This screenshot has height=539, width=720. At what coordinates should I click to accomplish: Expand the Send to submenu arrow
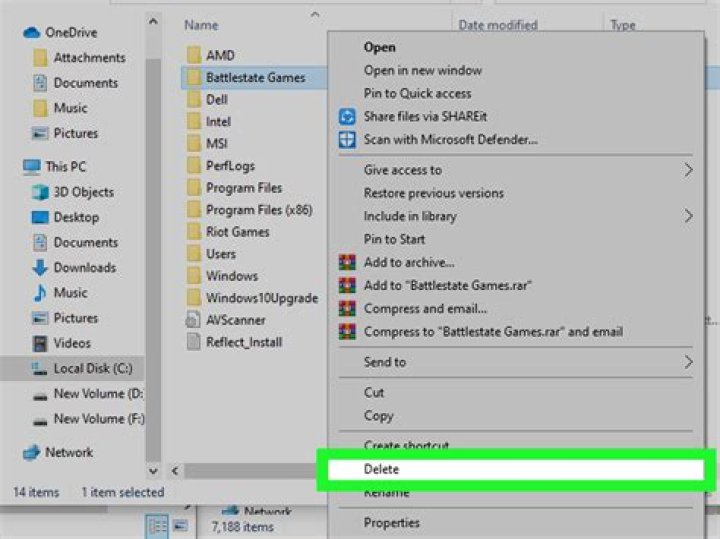pyautogui.click(x=688, y=362)
